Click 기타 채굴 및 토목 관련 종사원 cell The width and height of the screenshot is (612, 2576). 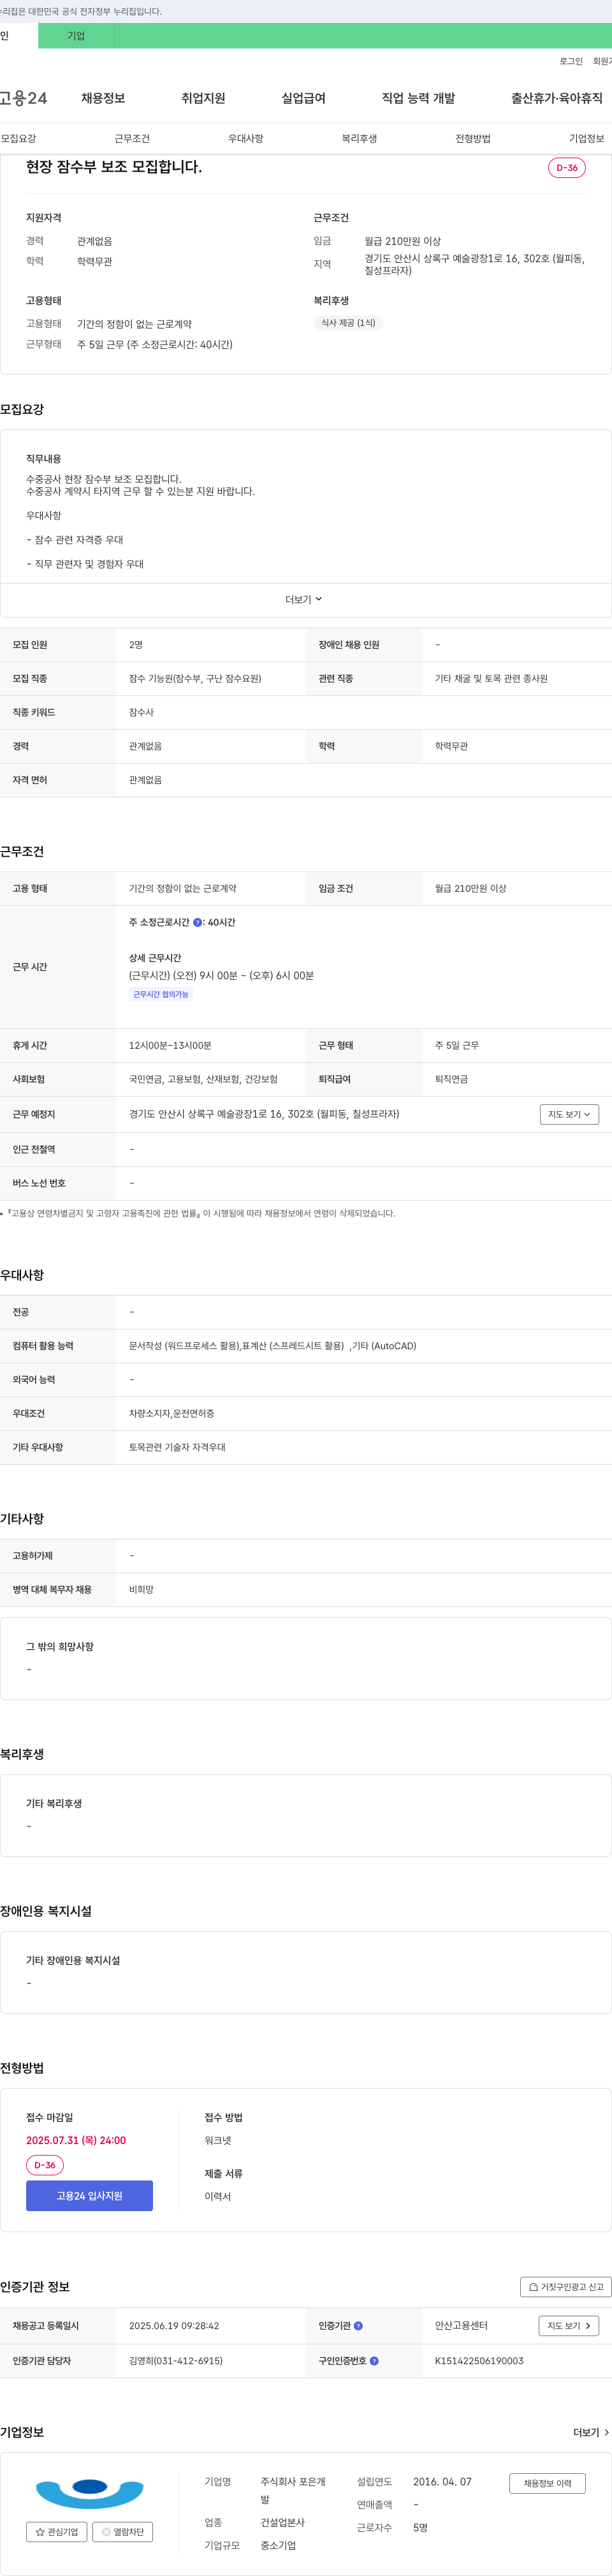pyautogui.click(x=491, y=679)
